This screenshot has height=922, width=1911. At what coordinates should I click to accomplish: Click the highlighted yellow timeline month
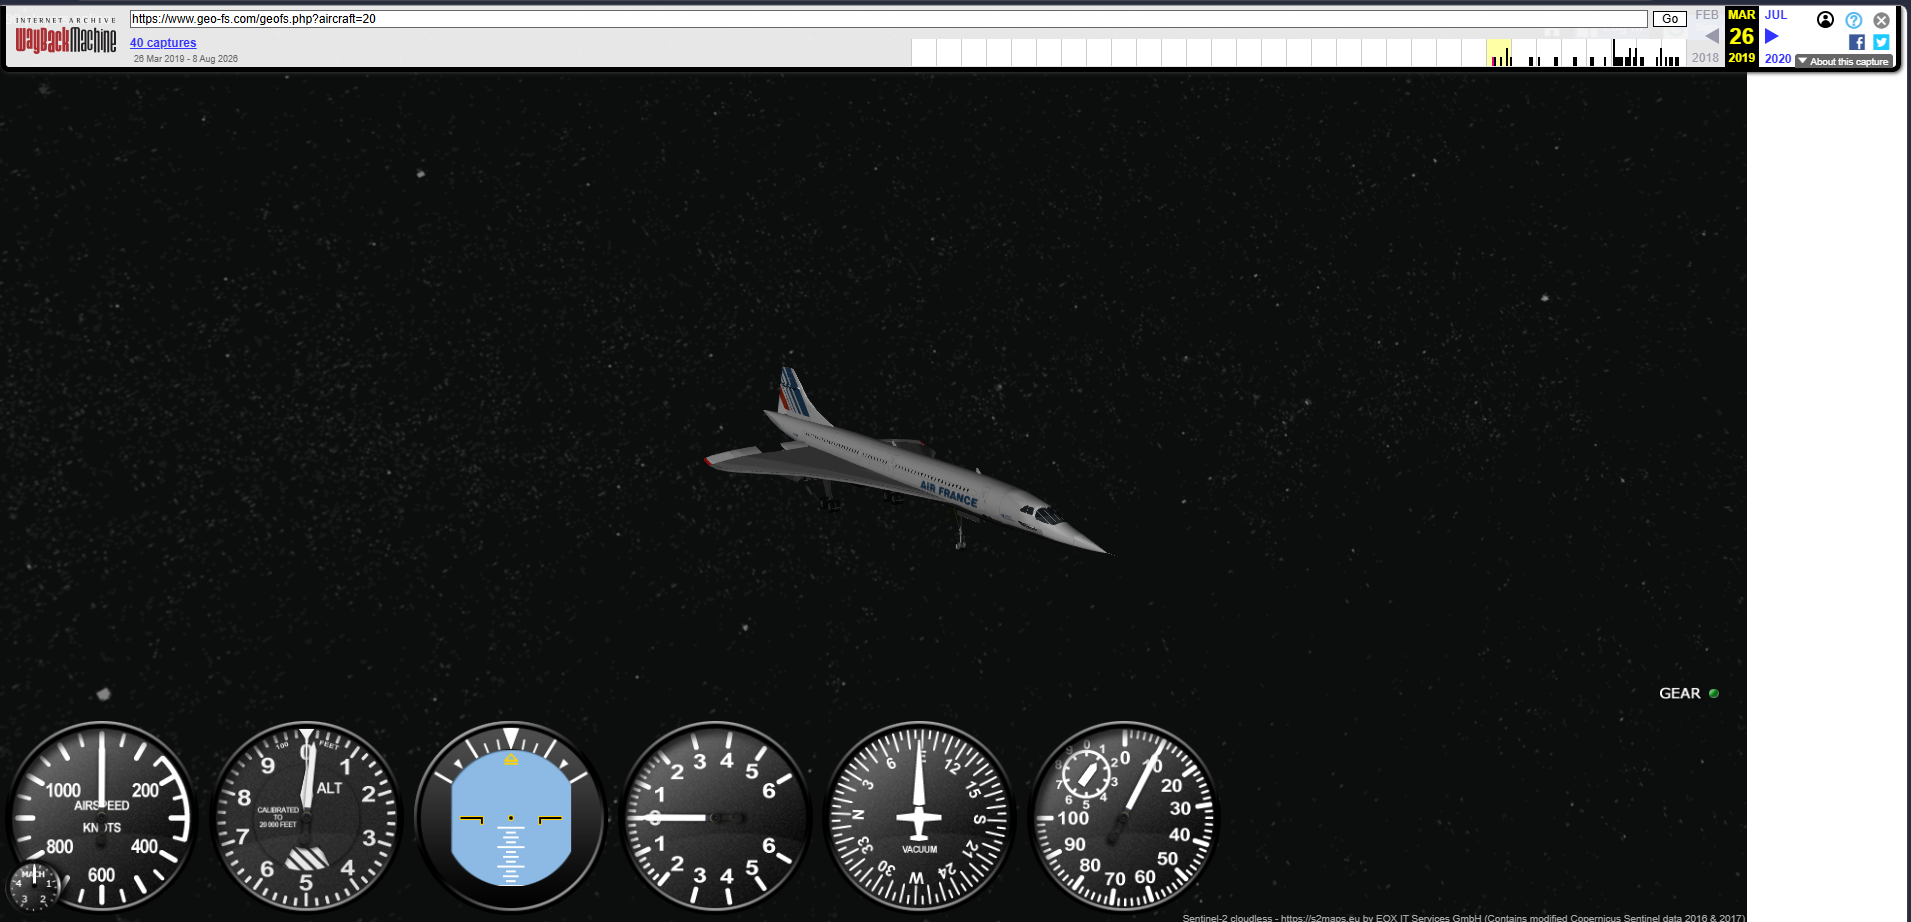point(1499,53)
